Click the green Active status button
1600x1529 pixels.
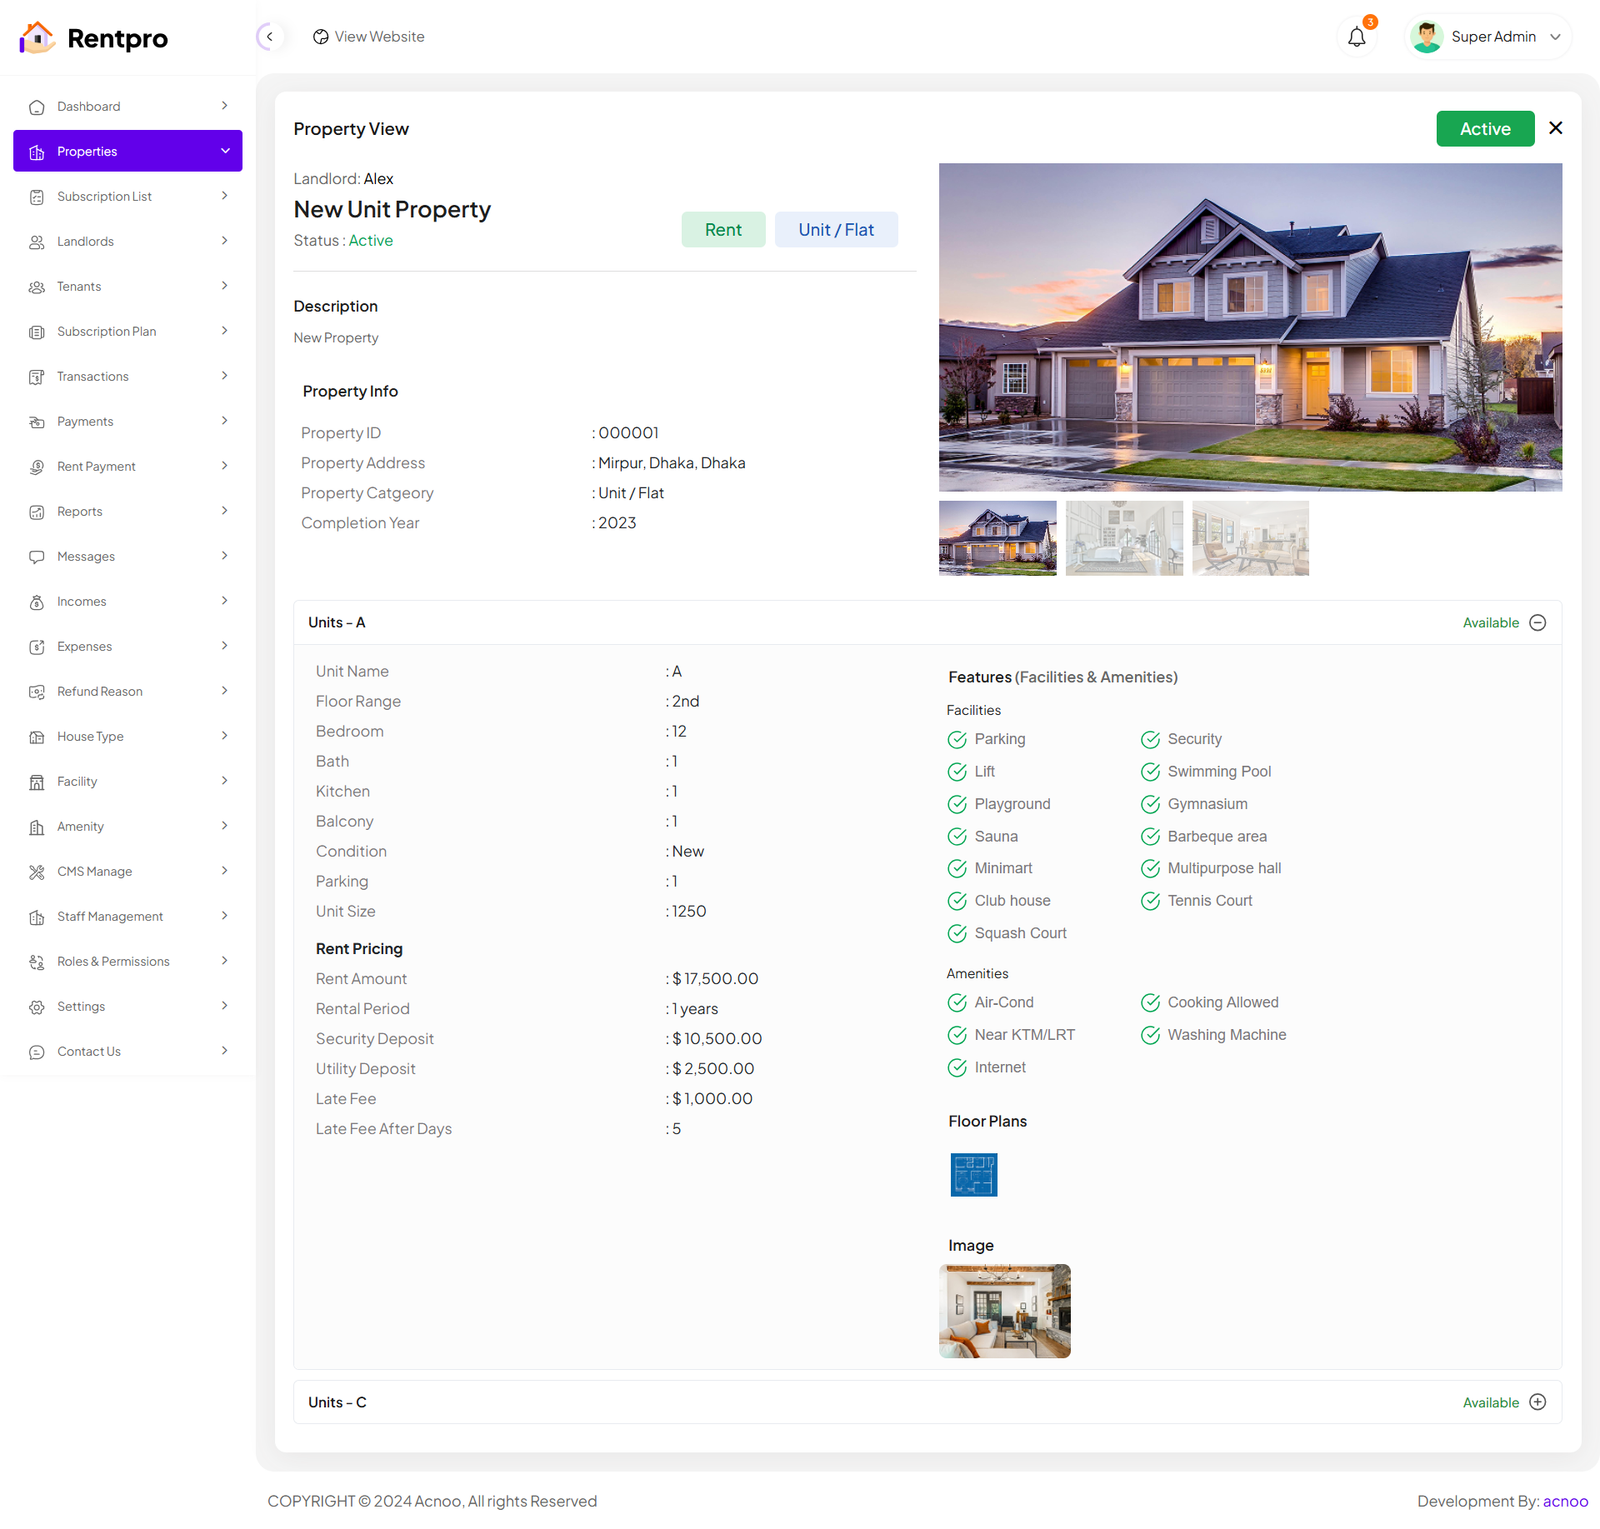1484,129
